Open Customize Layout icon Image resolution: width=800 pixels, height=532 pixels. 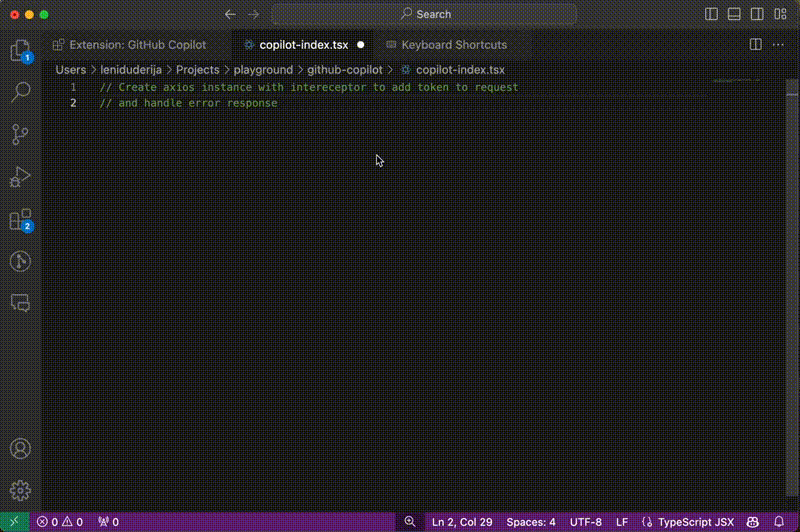(x=780, y=14)
